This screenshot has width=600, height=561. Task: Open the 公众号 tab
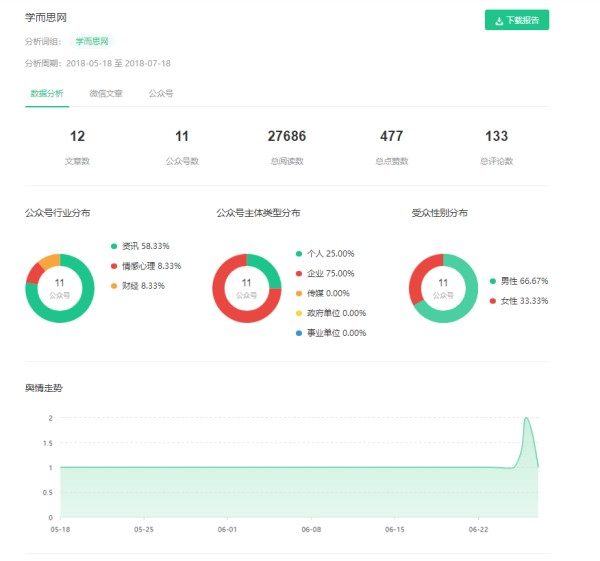(x=161, y=93)
